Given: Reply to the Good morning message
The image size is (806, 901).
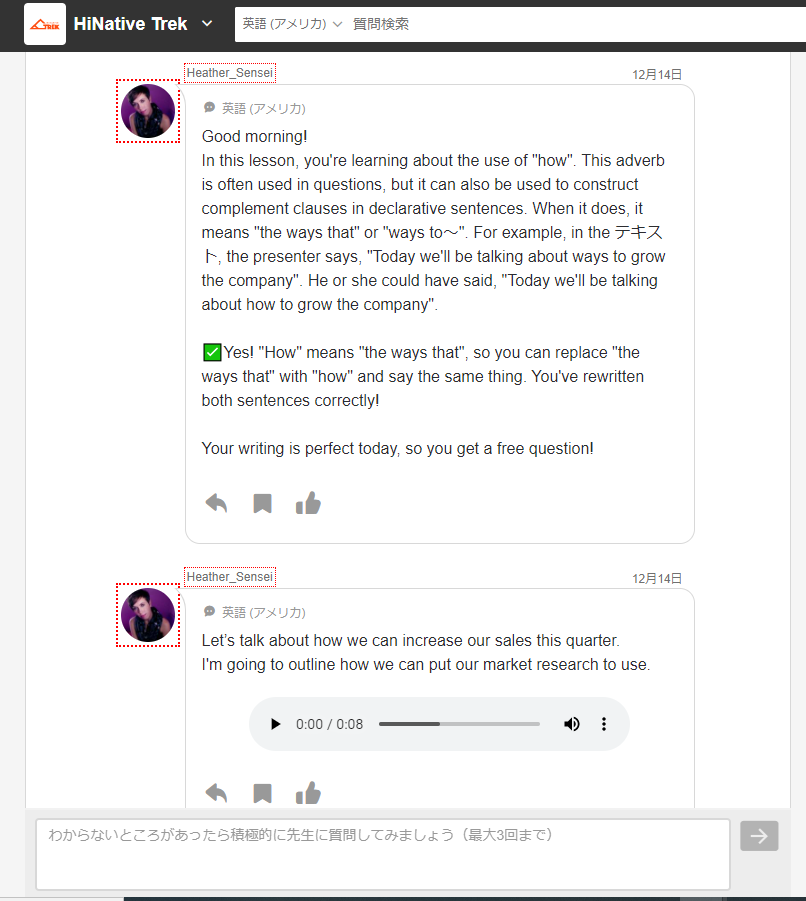Looking at the screenshot, I should (x=217, y=503).
